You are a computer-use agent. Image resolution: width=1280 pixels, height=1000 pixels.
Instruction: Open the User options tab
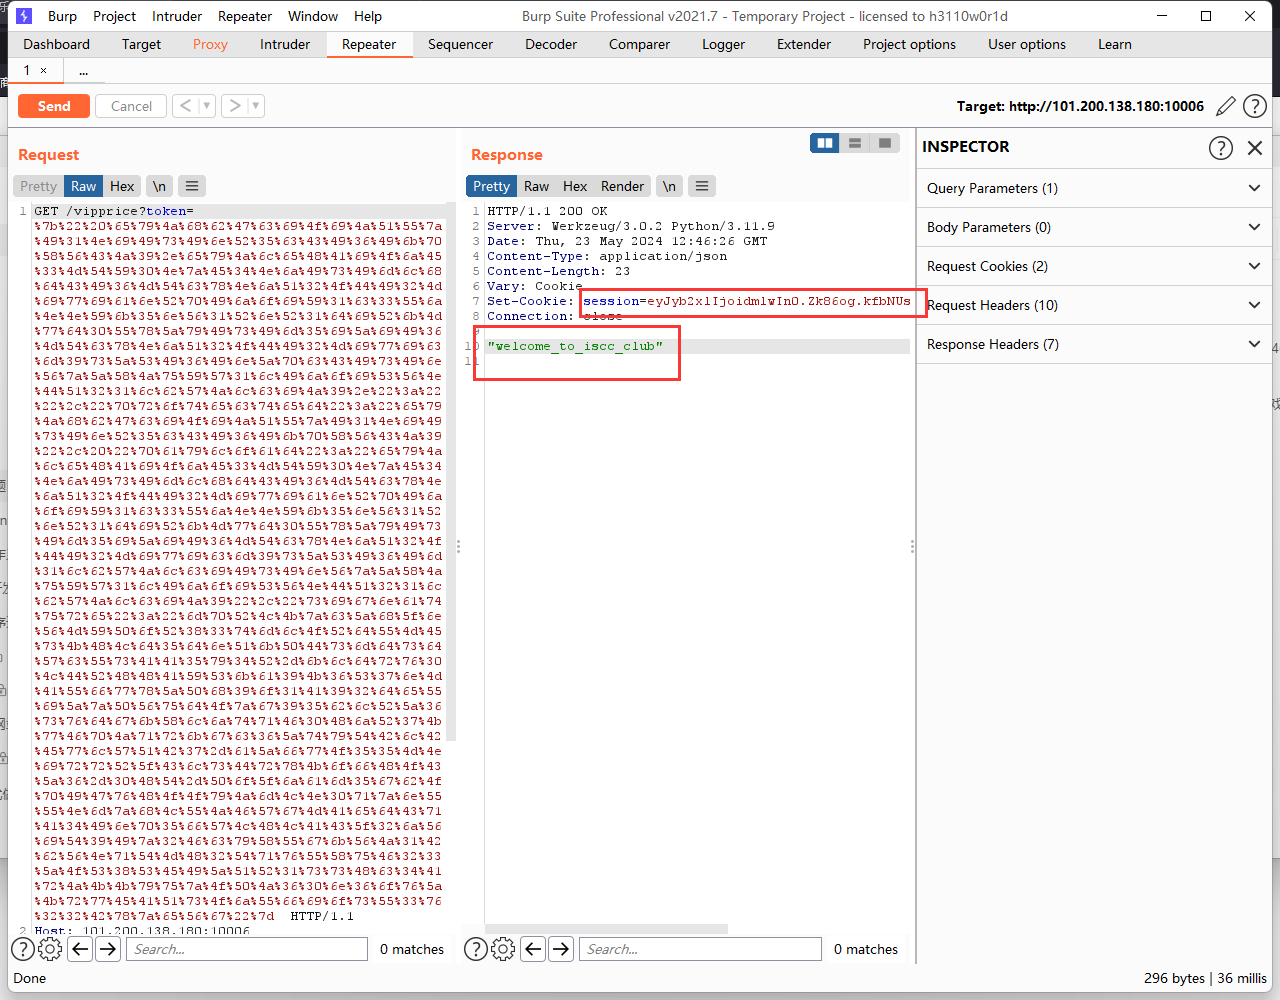(x=1027, y=44)
